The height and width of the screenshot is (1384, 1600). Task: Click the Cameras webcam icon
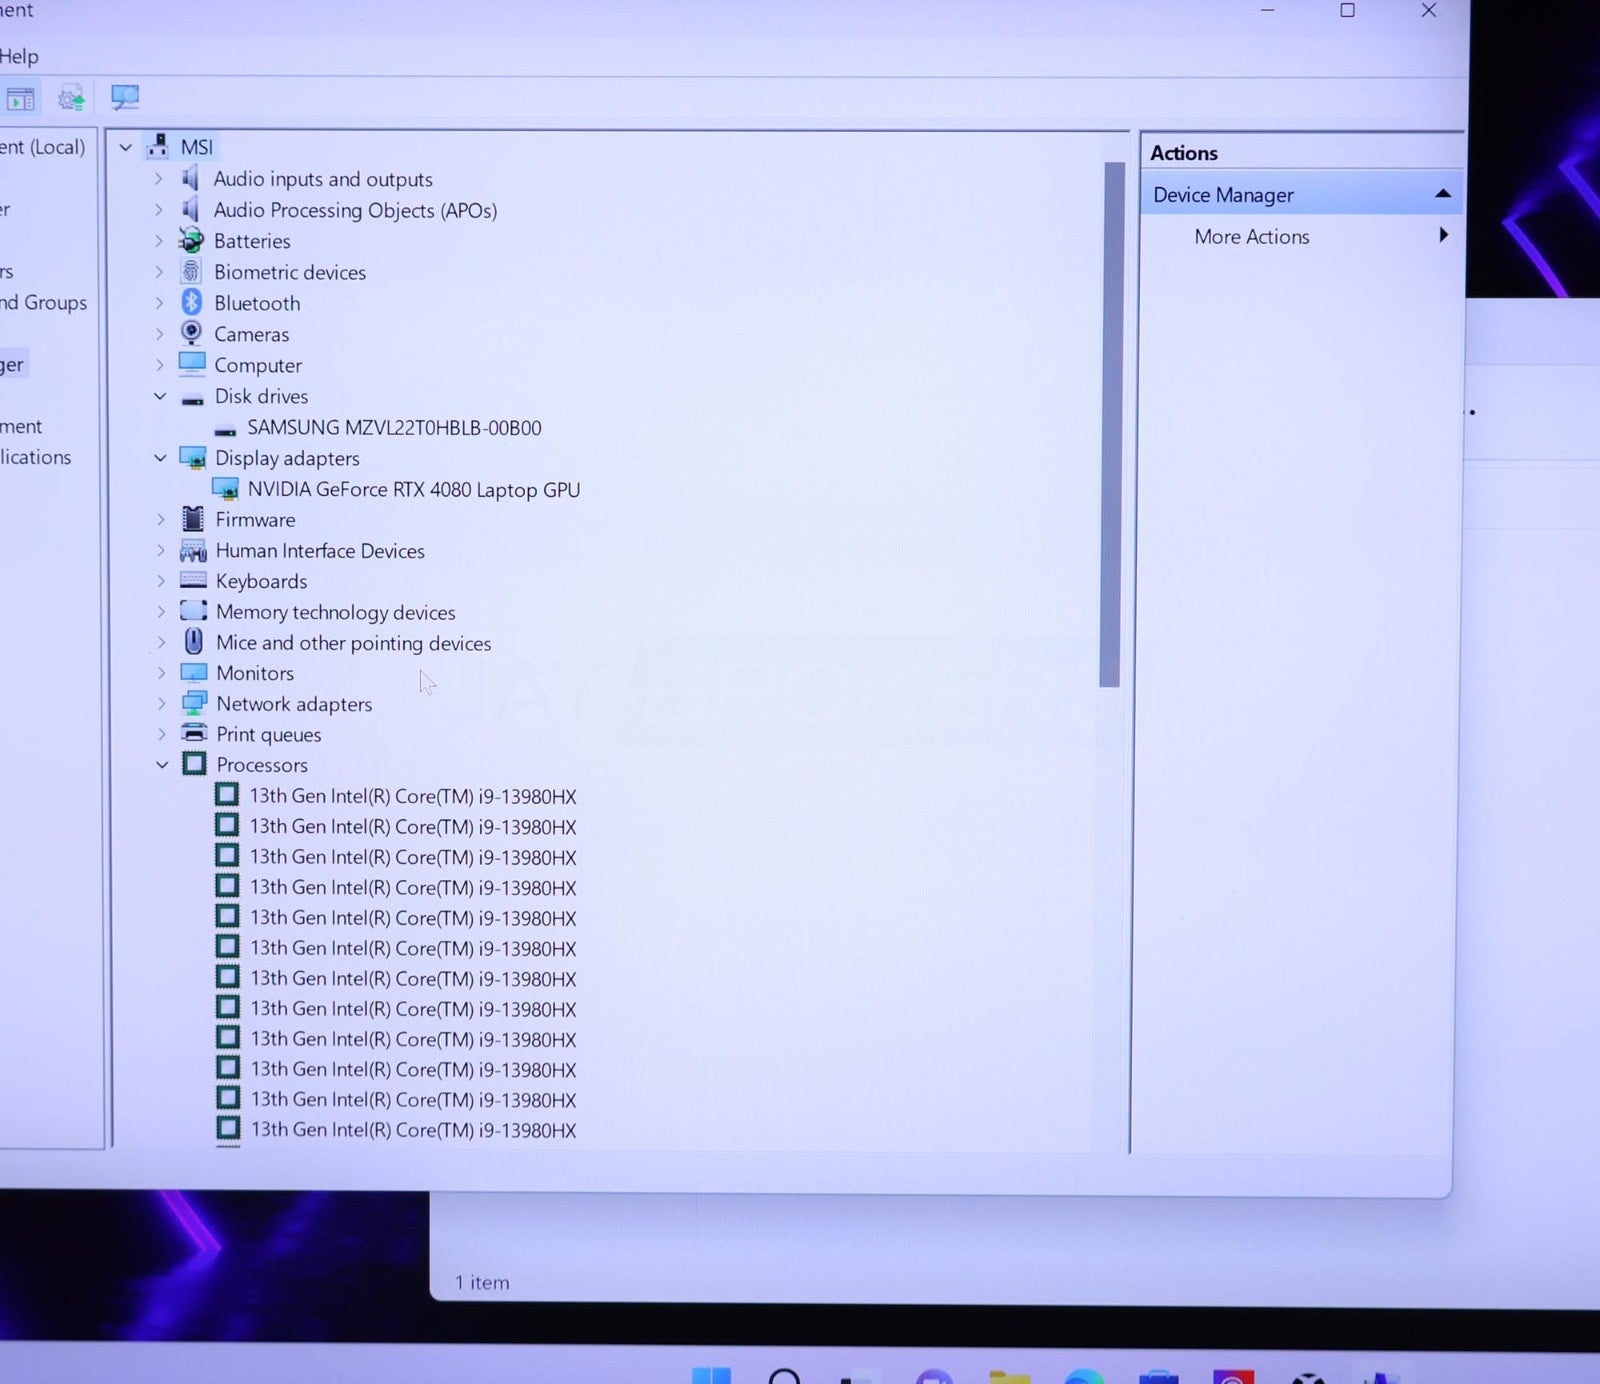(192, 333)
